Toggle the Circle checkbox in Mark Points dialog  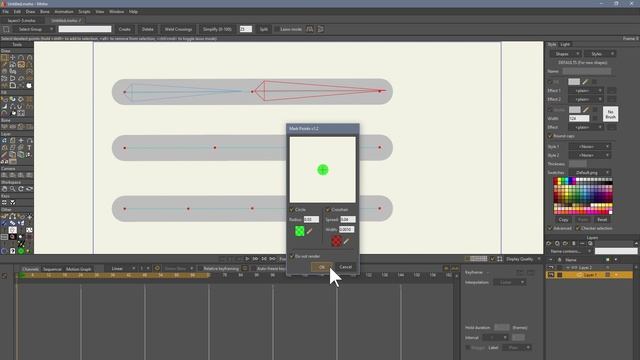pos(292,209)
